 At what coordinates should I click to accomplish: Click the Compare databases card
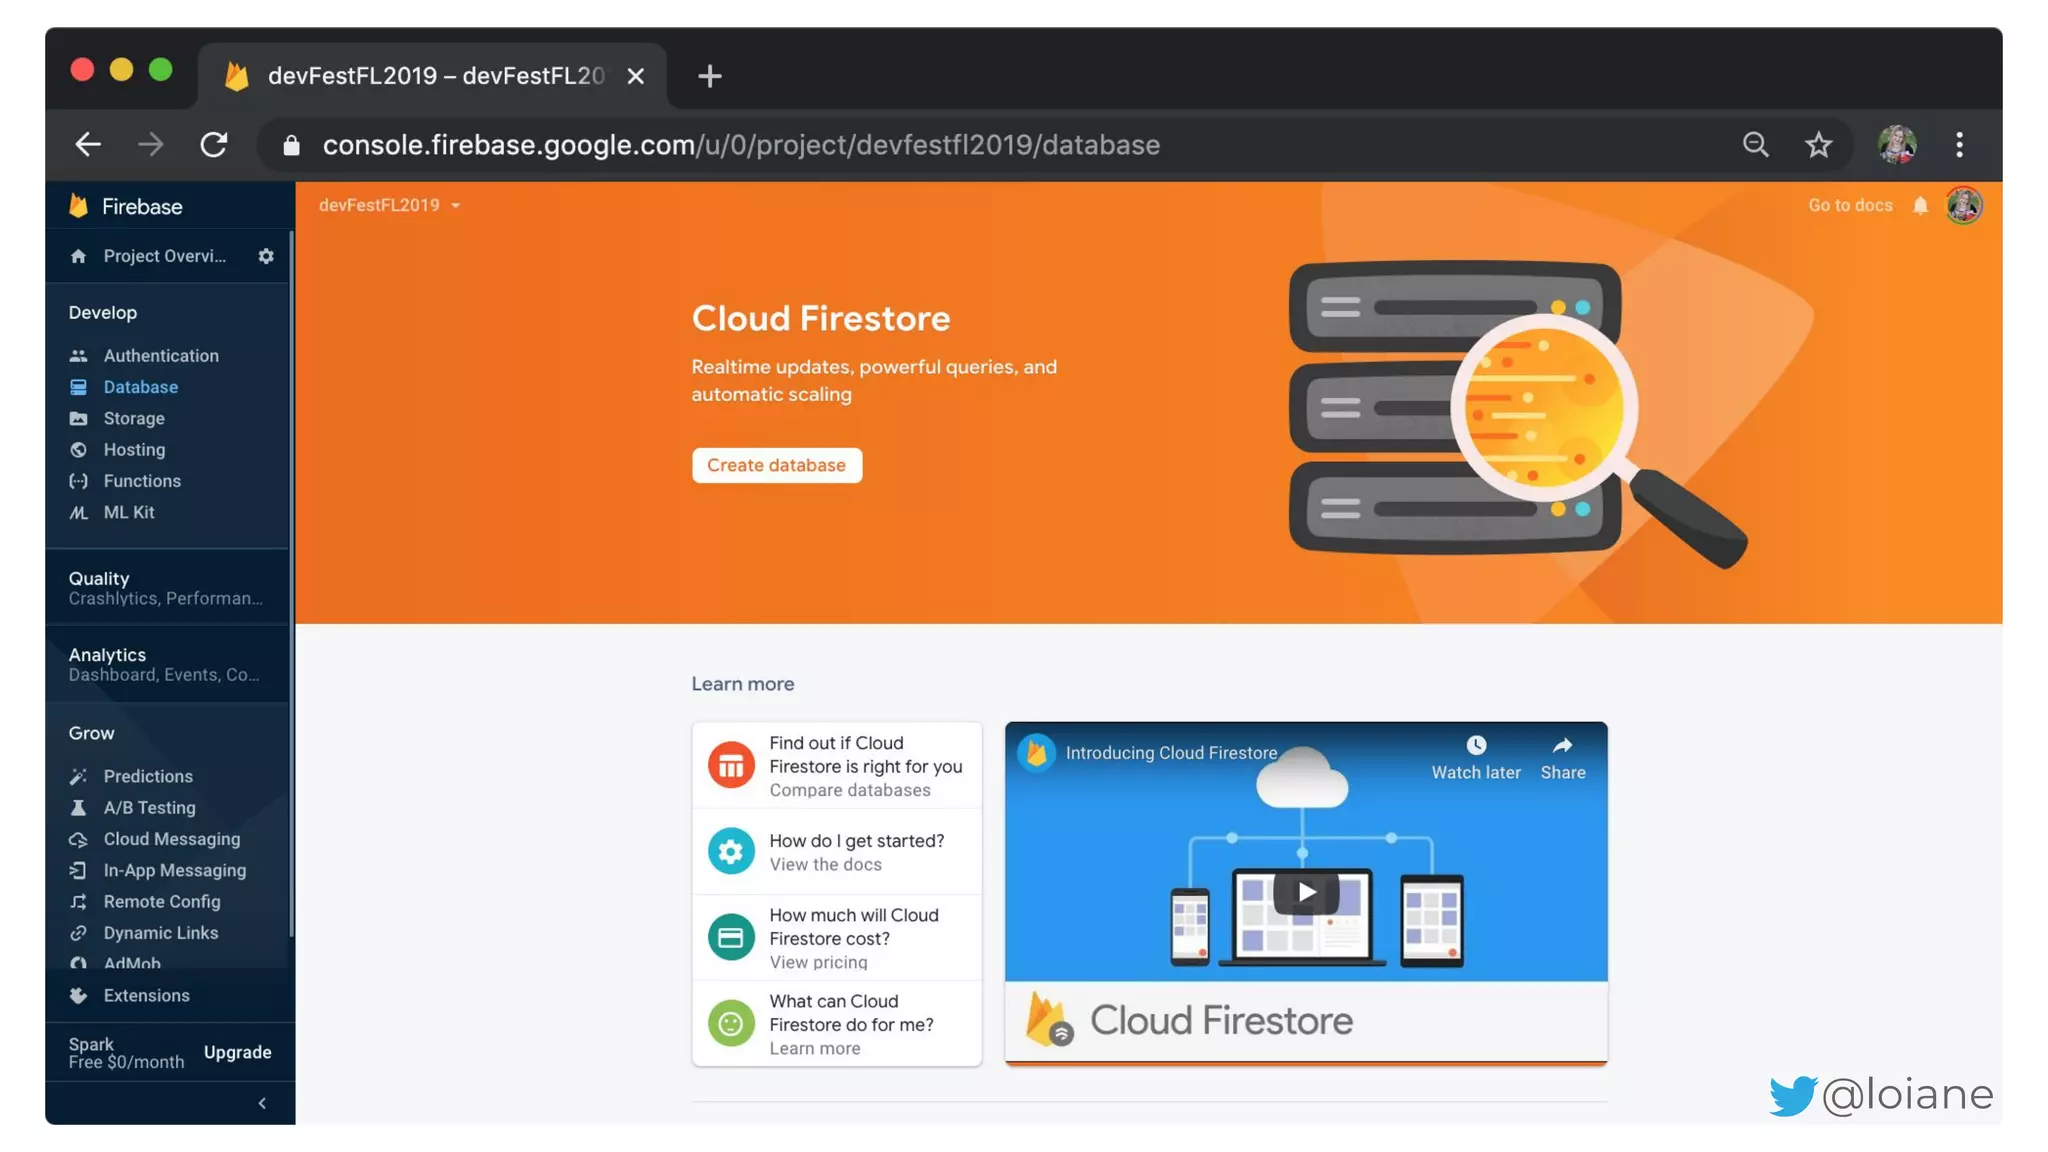[836, 766]
